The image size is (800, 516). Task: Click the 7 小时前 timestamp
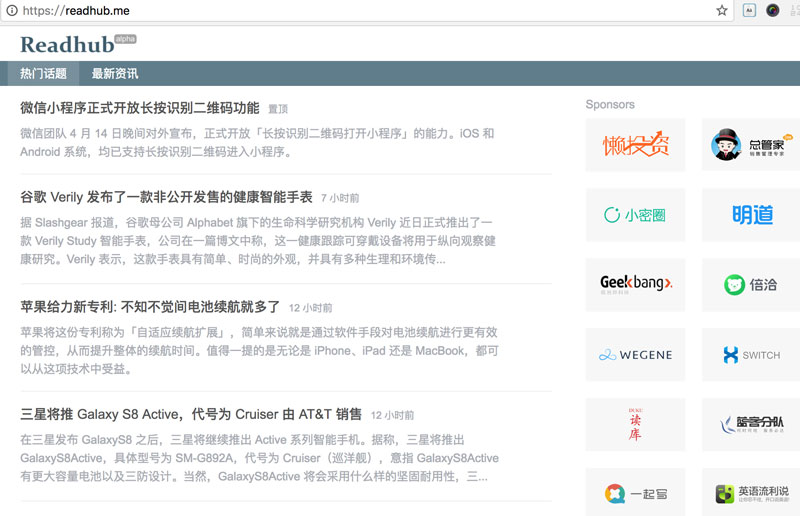(340, 198)
